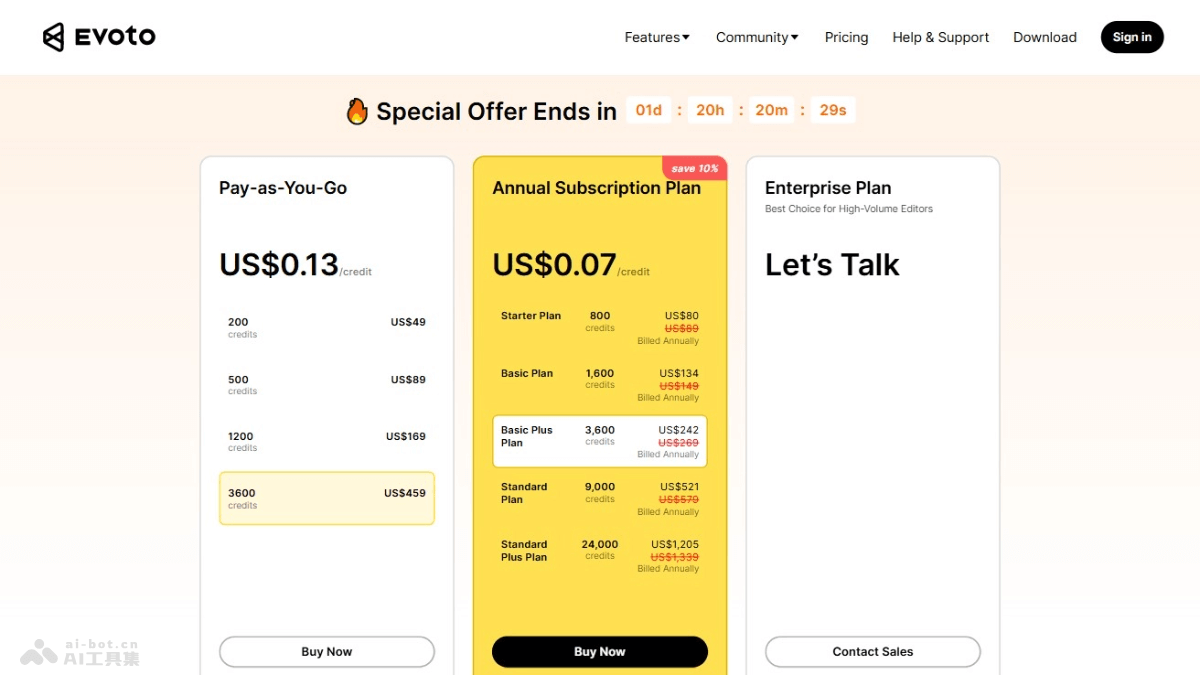Select the Starter Plan with 800 credits

(x=600, y=328)
